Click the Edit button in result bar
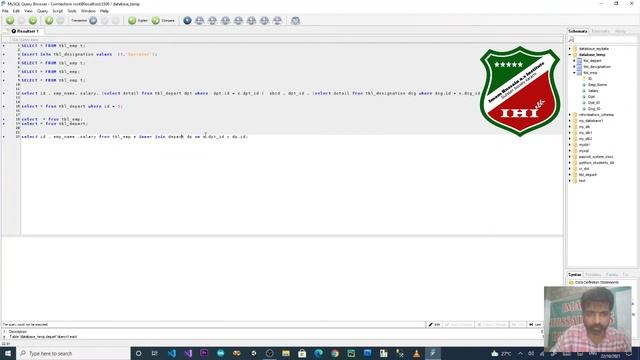 [x=434, y=324]
